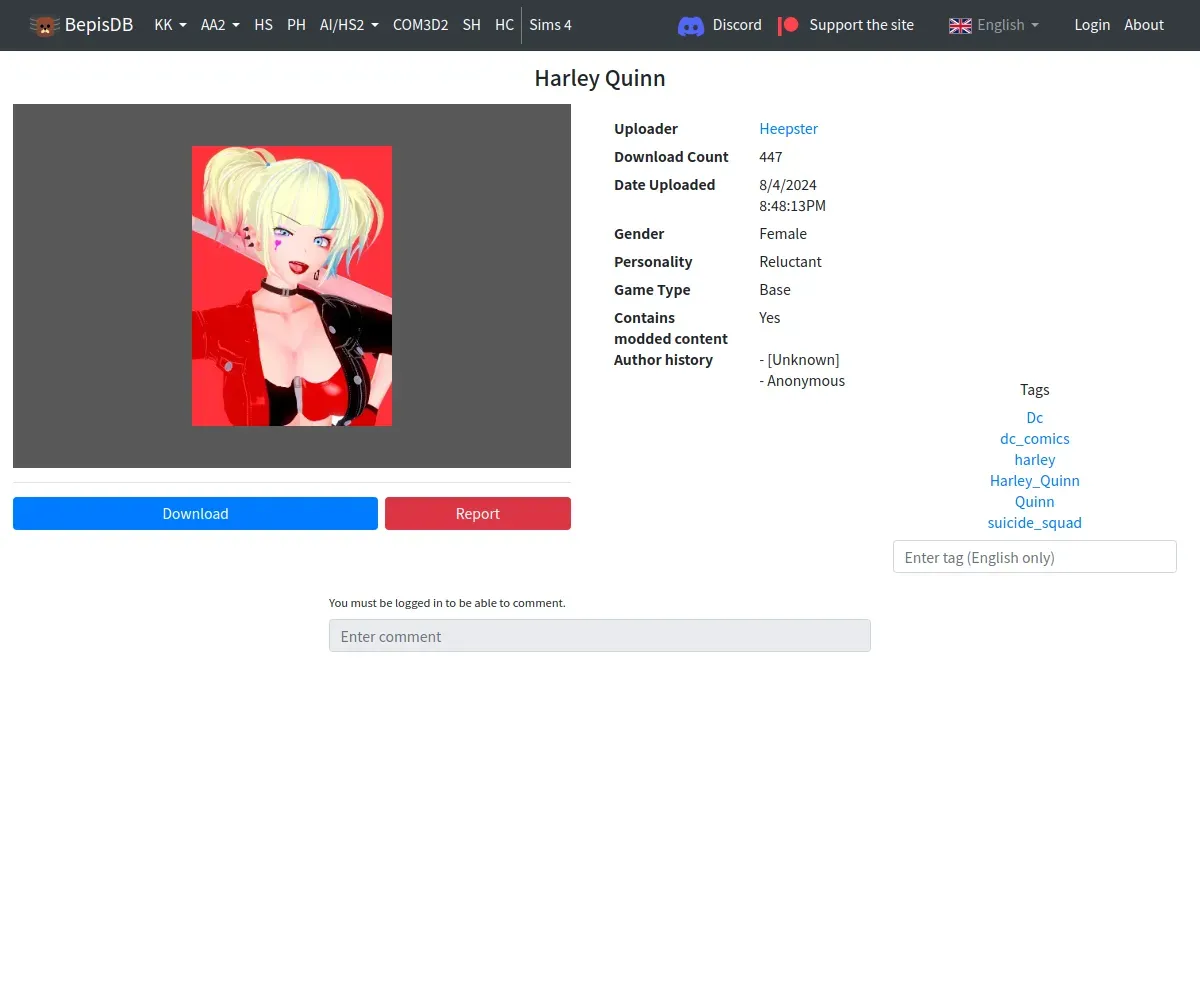Screen dimensions: 1200x1000
Task: Click the upload date 8/4/2024
Action: [x=788, y=185]
